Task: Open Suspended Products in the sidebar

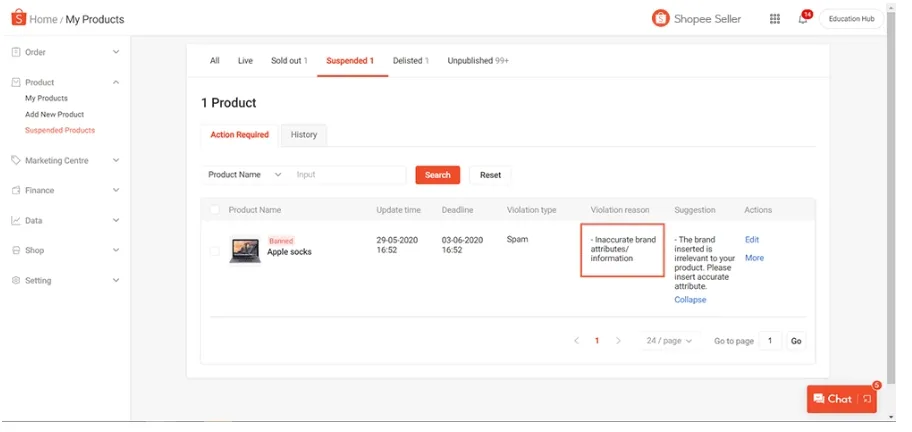Action: 60,130
